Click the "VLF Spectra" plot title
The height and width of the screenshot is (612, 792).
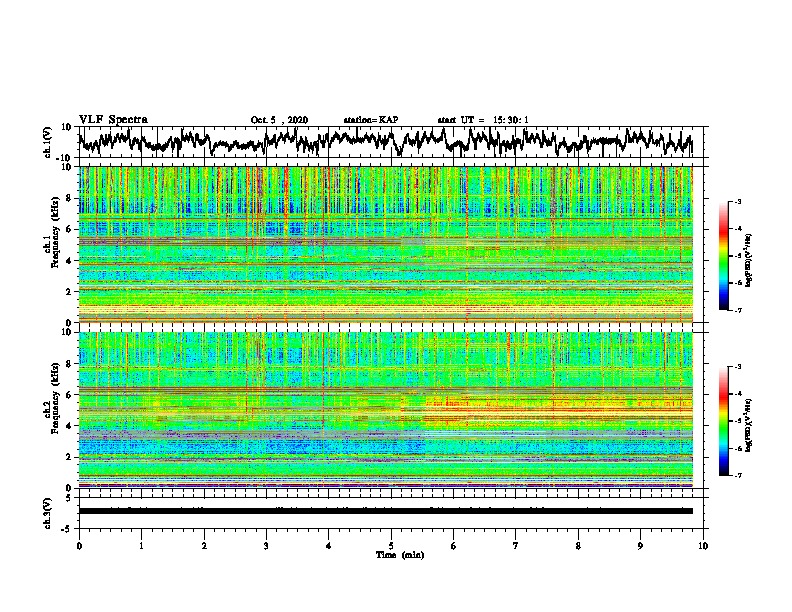113,120
